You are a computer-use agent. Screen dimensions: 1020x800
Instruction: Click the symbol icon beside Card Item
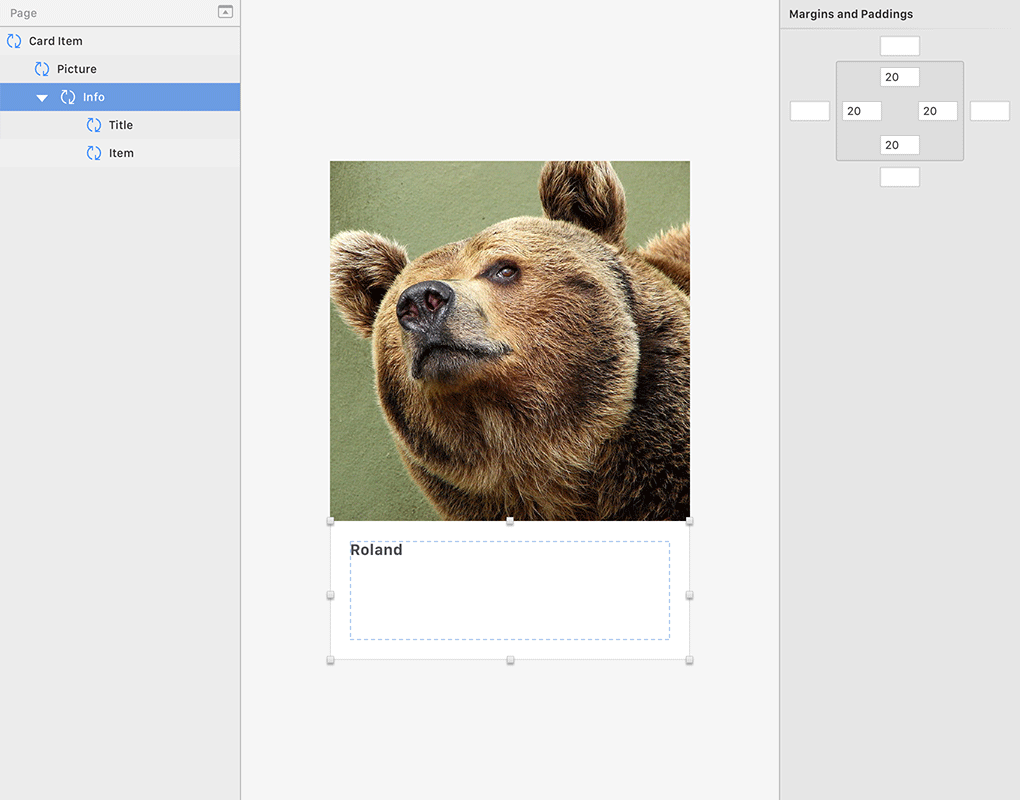tap(14, 41)
